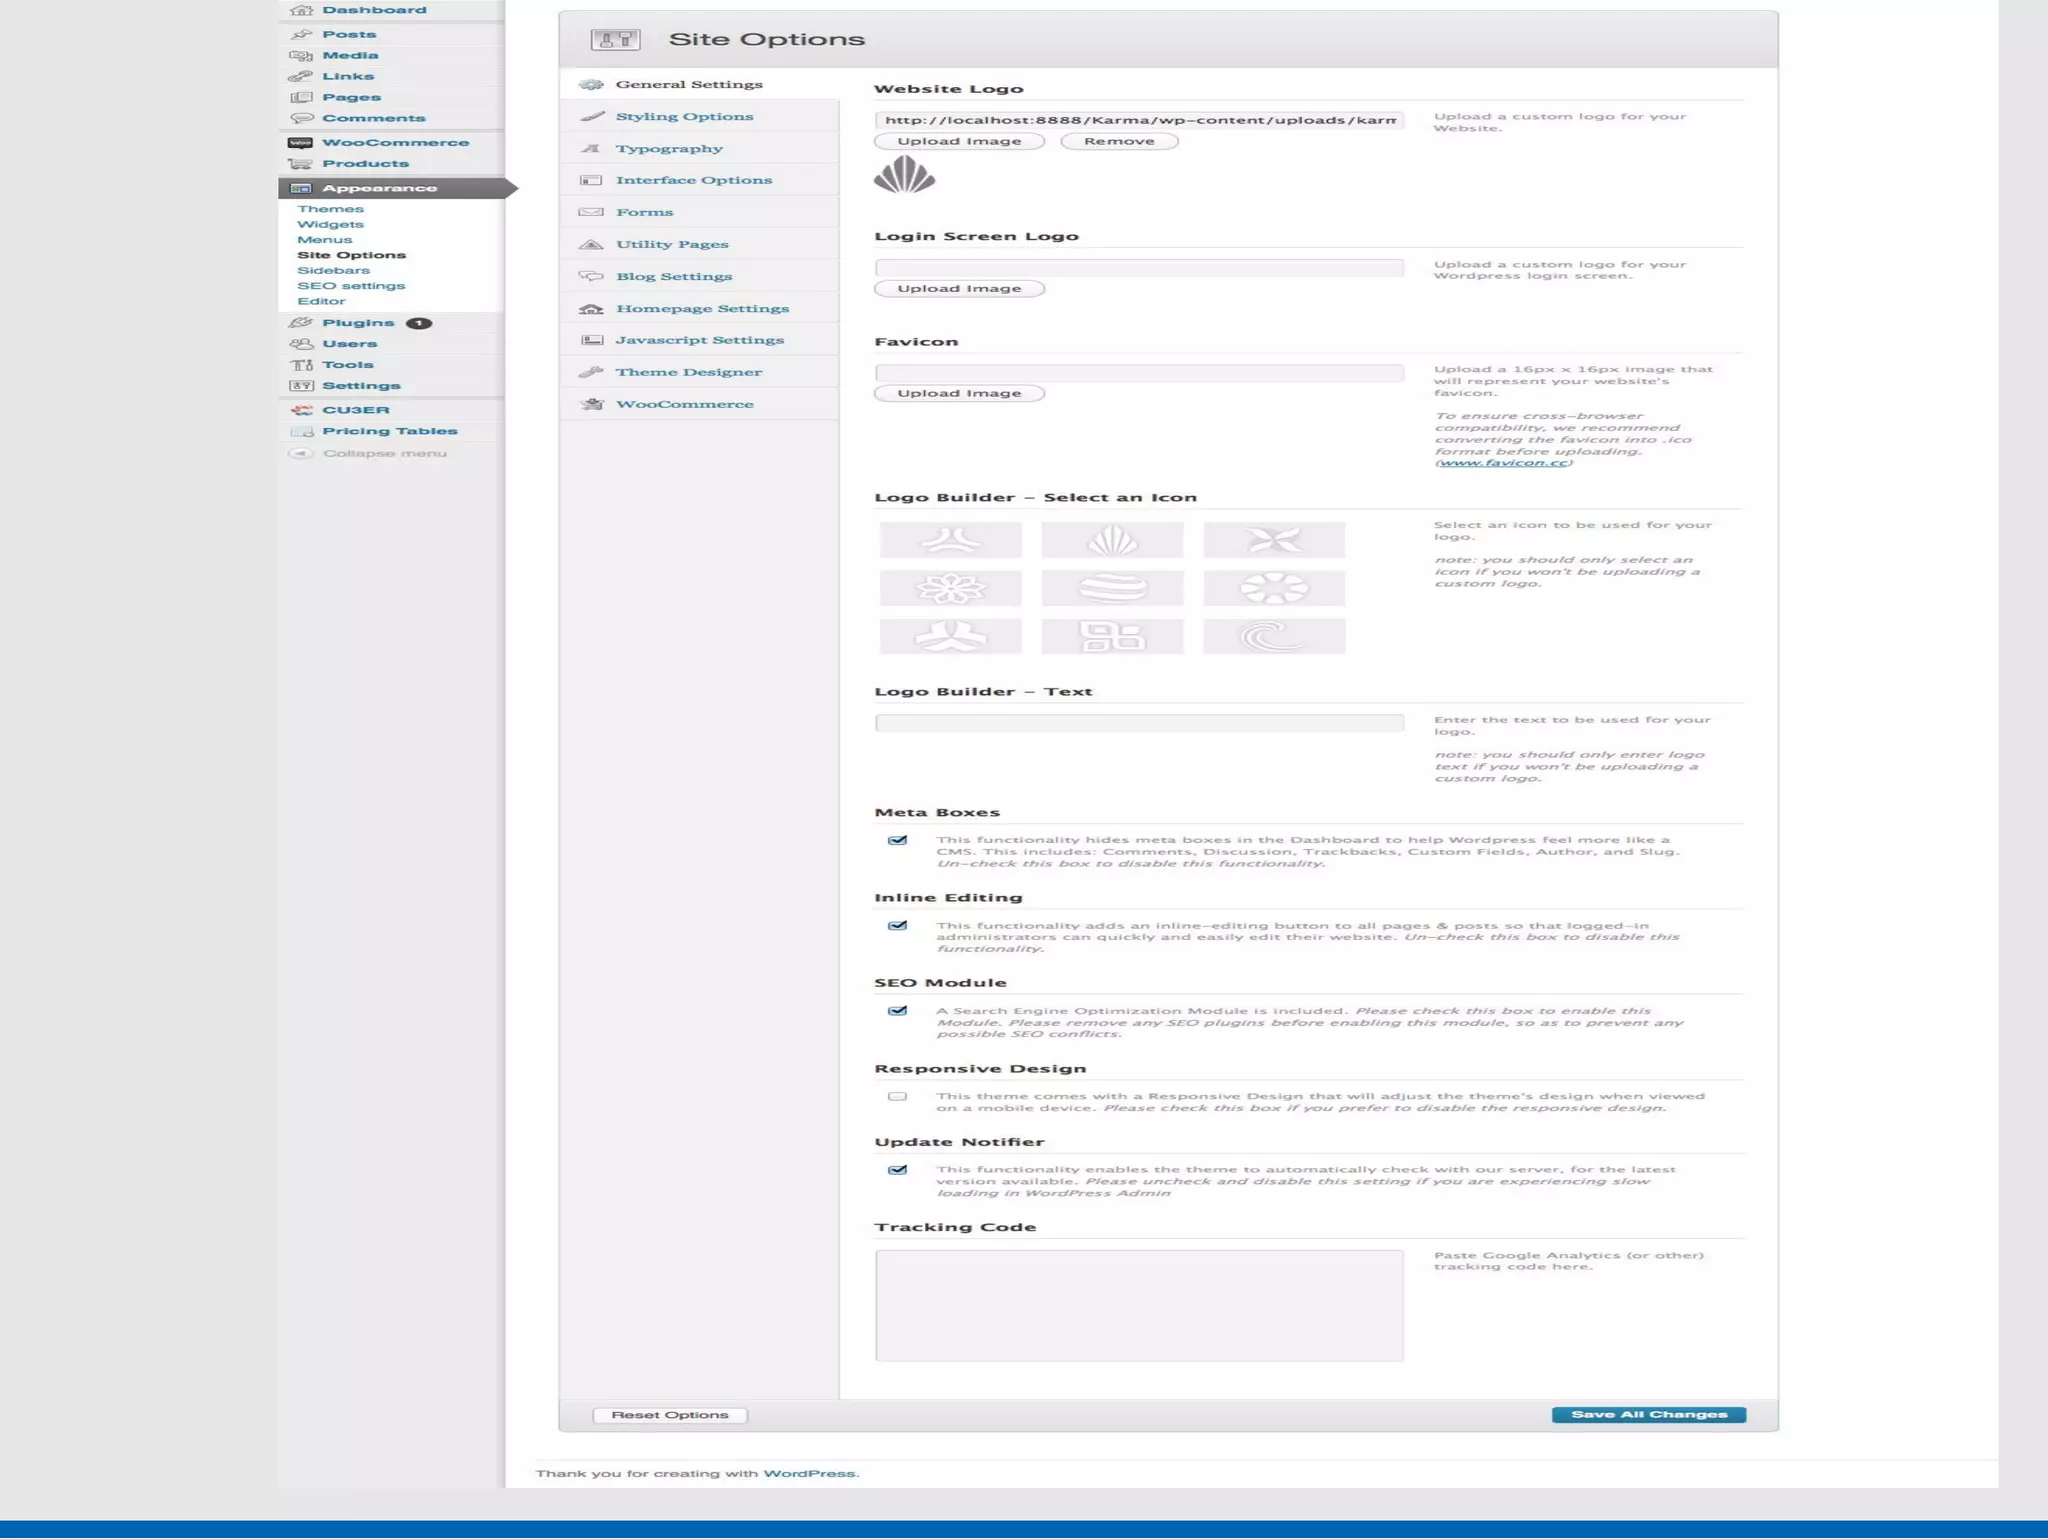This screenshot has height=1539, width=2048.
Task: Open the Styling Options tab
Action: pyautogui.click(x=684, y=117)
